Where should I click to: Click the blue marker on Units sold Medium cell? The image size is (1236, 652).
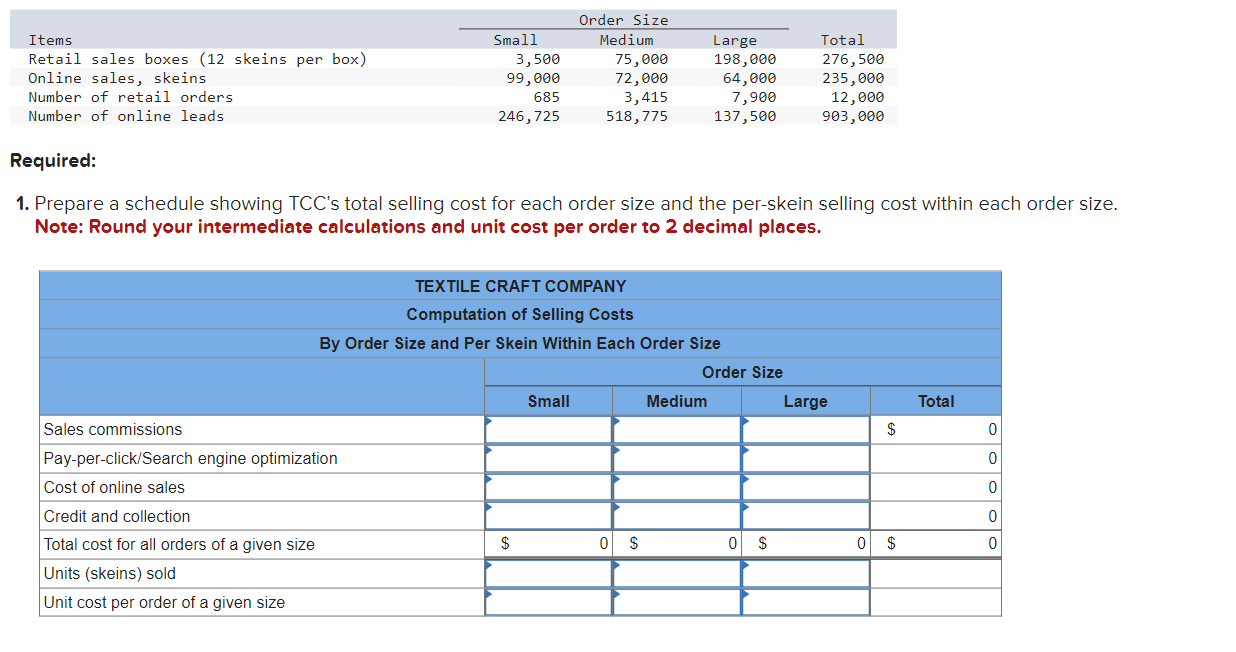coord(617,567)
